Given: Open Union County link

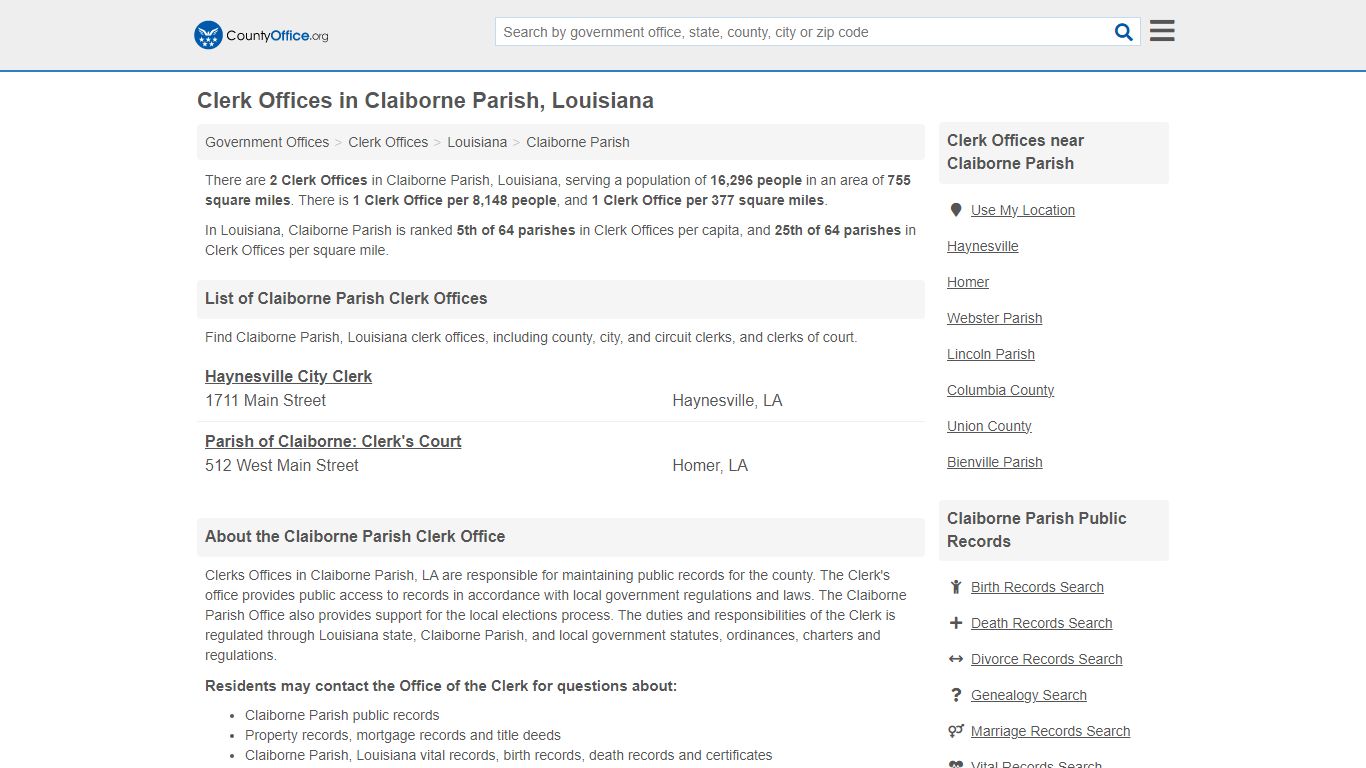Looking at the screenshot, I should click(989, 426).
